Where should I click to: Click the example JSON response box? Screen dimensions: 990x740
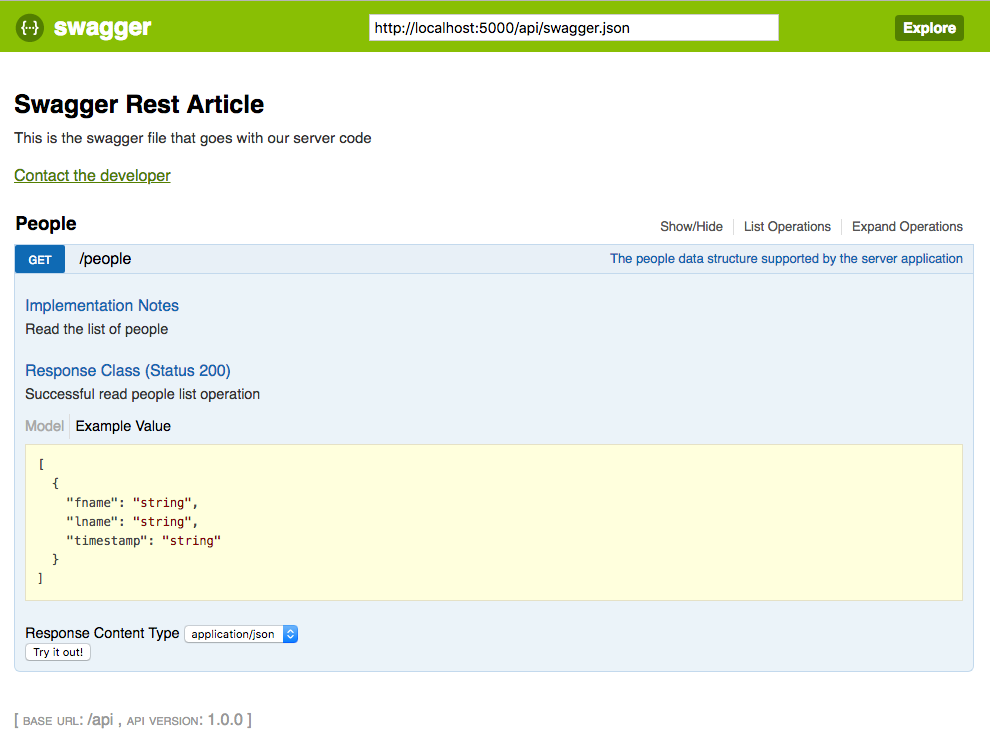click(x=494, y=522)
